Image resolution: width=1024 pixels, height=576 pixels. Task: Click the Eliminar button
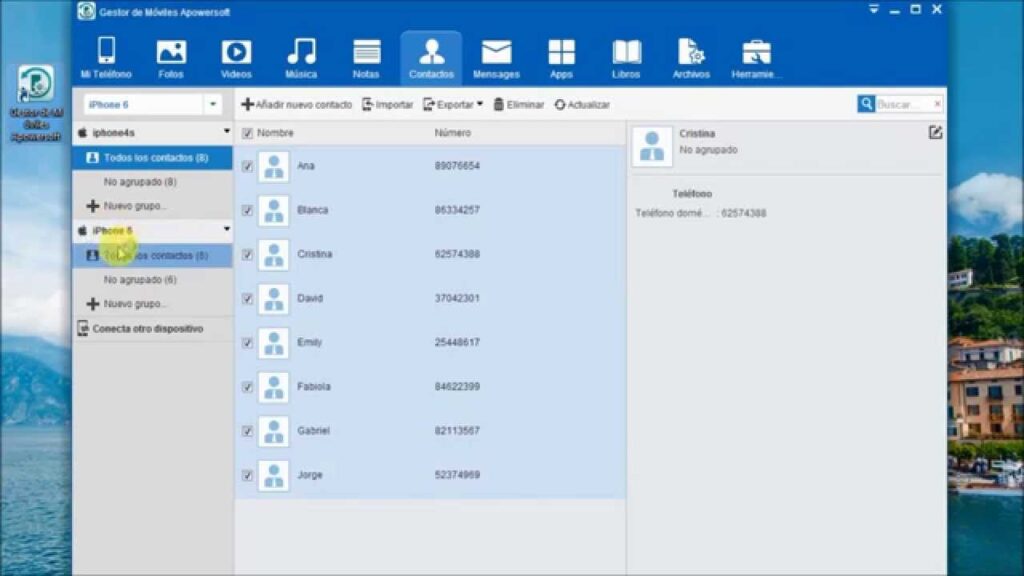click(518, 104)
